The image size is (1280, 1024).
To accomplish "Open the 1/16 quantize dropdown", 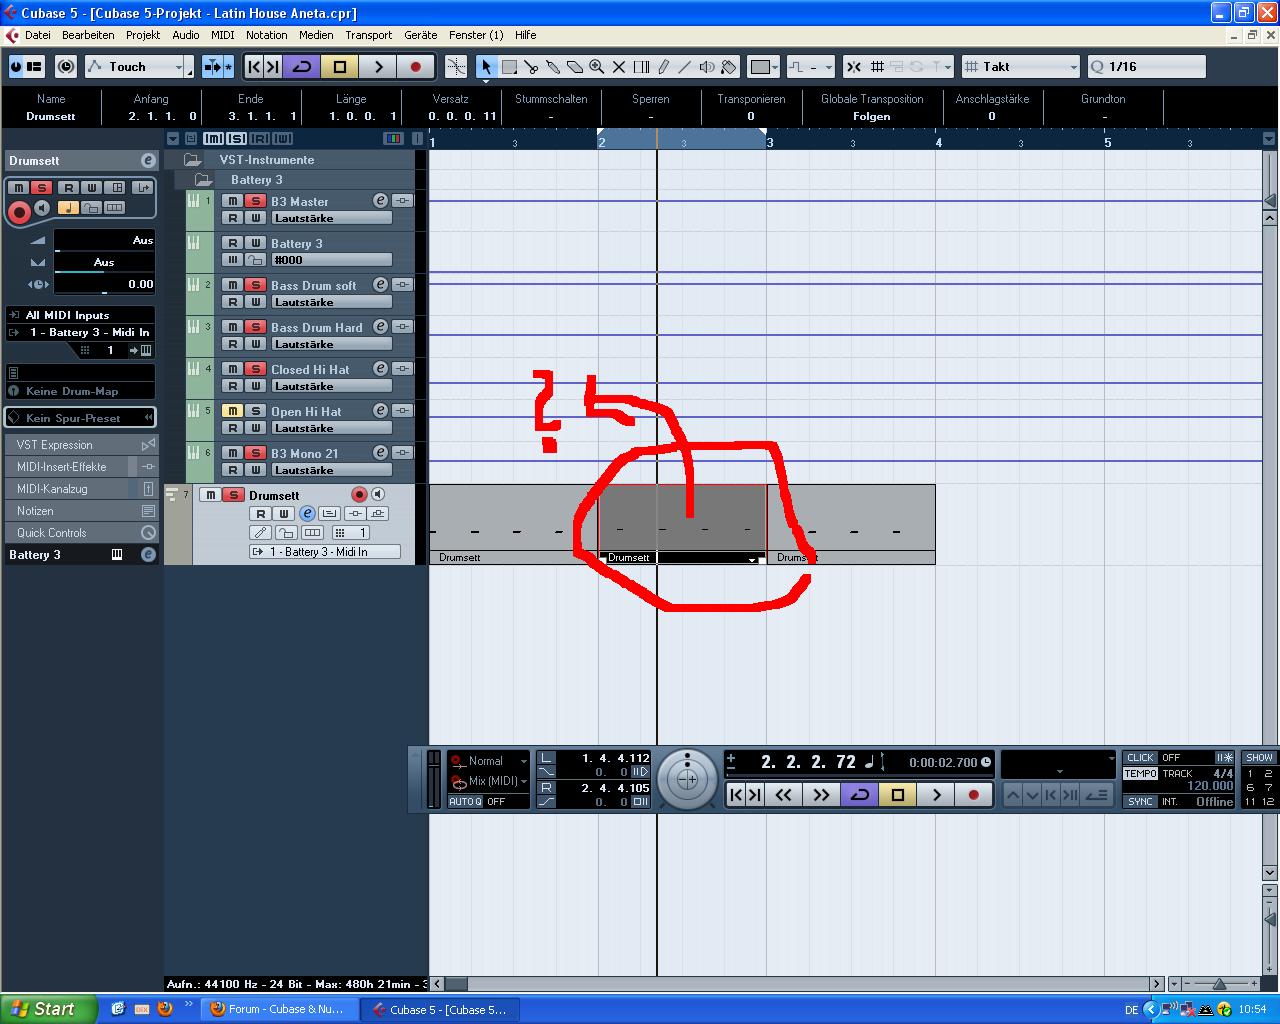I will pyautogui.click(x=1146, y=67).
